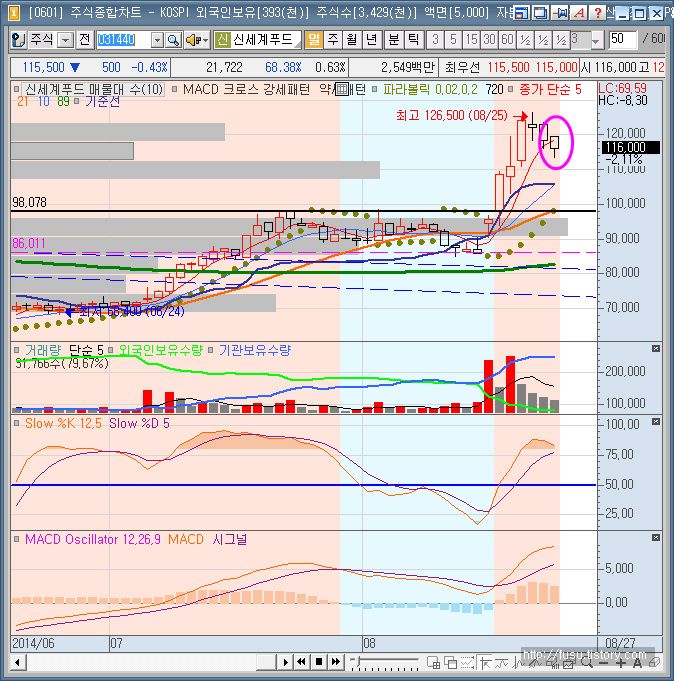Click the 031440 stock code input field
This screenshot has width=674, height=681.
(x=123, y=40)
